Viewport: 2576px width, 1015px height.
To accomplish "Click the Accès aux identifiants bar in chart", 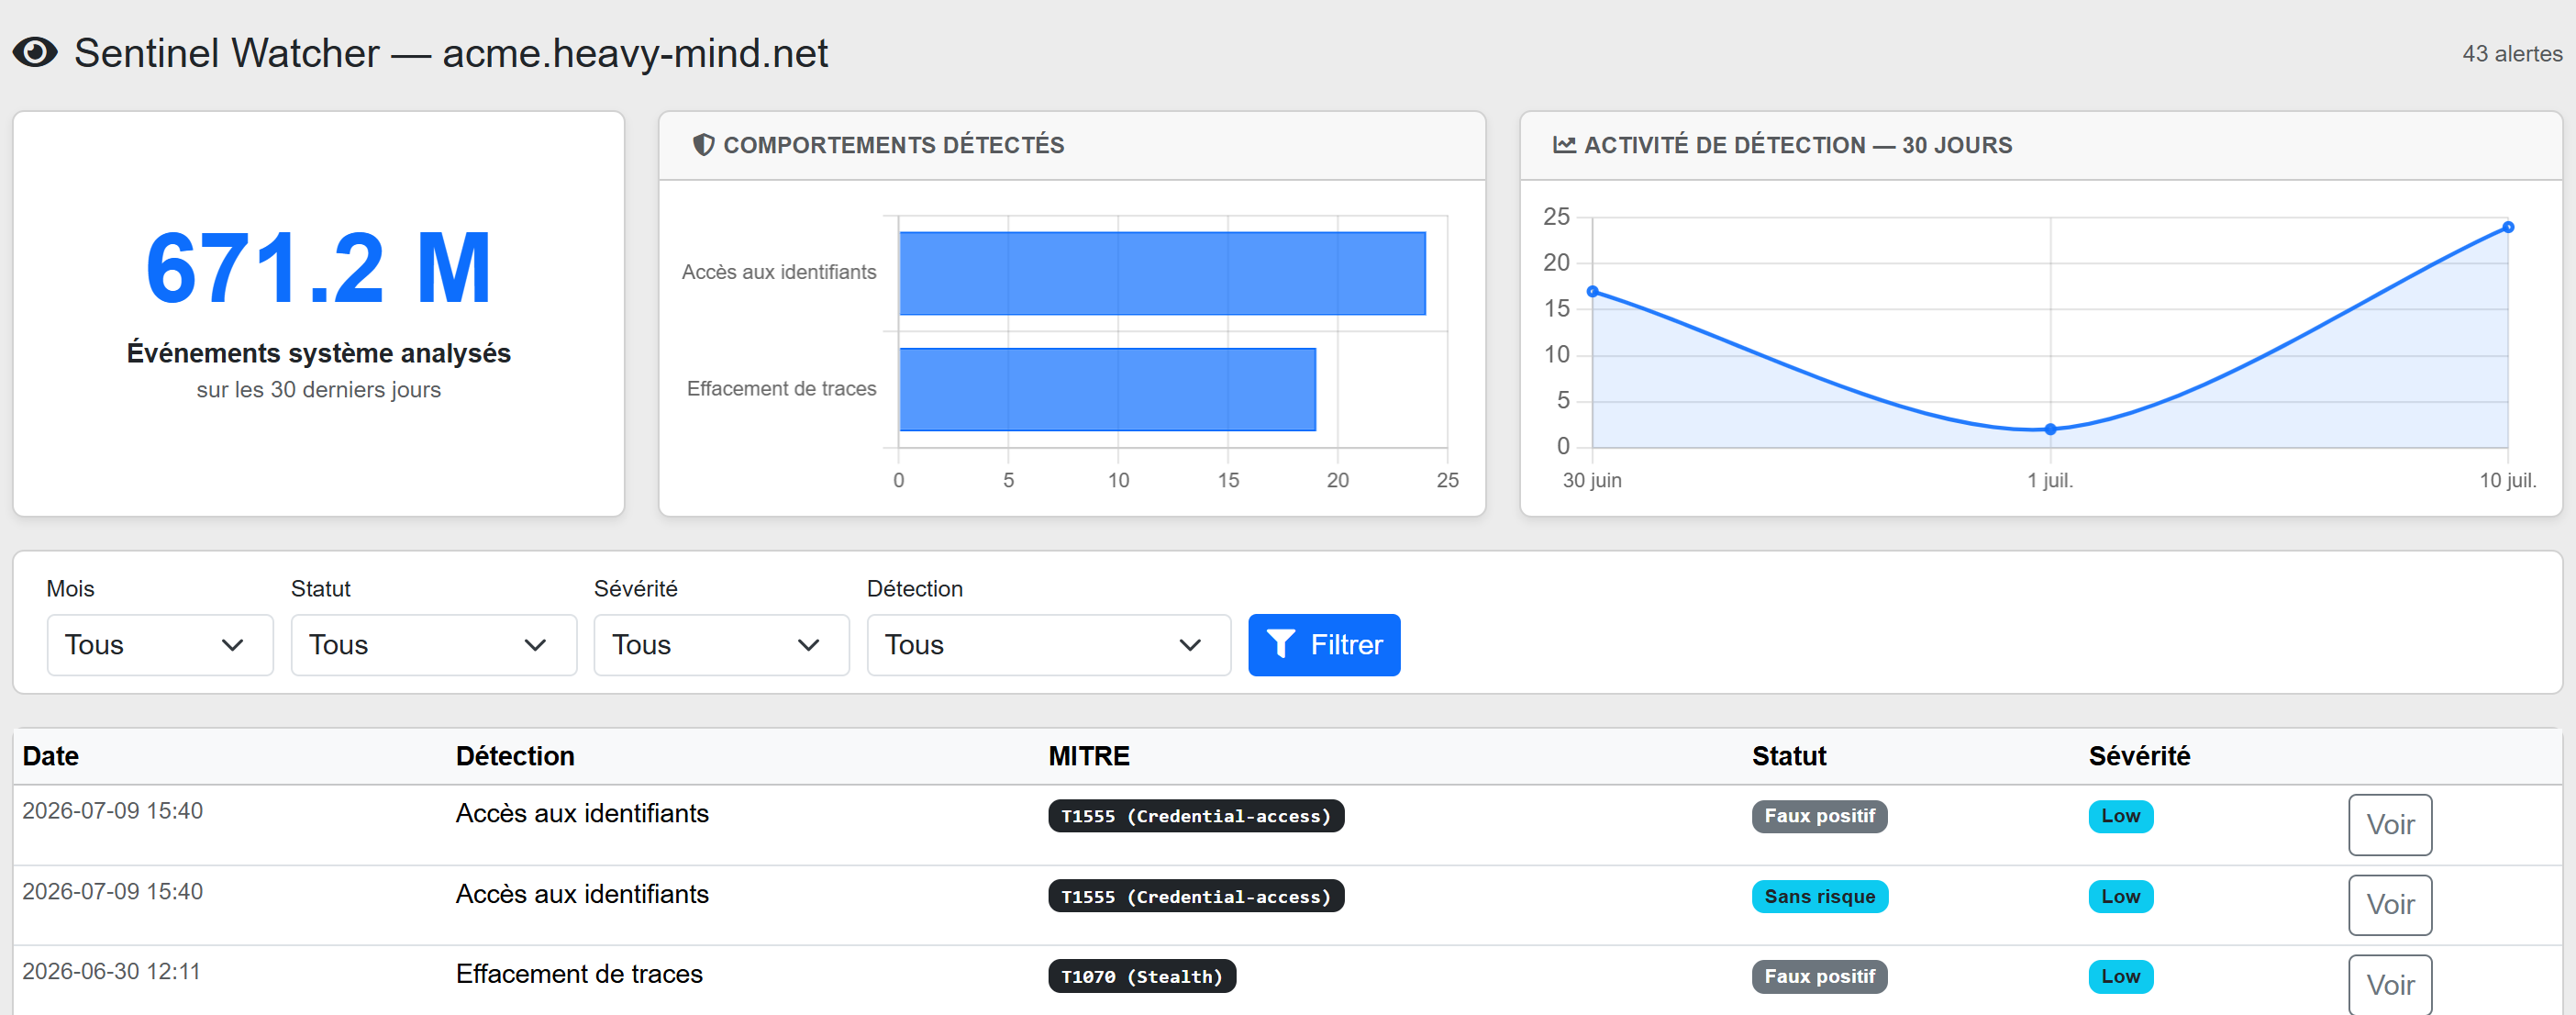I will (1162, 273).
